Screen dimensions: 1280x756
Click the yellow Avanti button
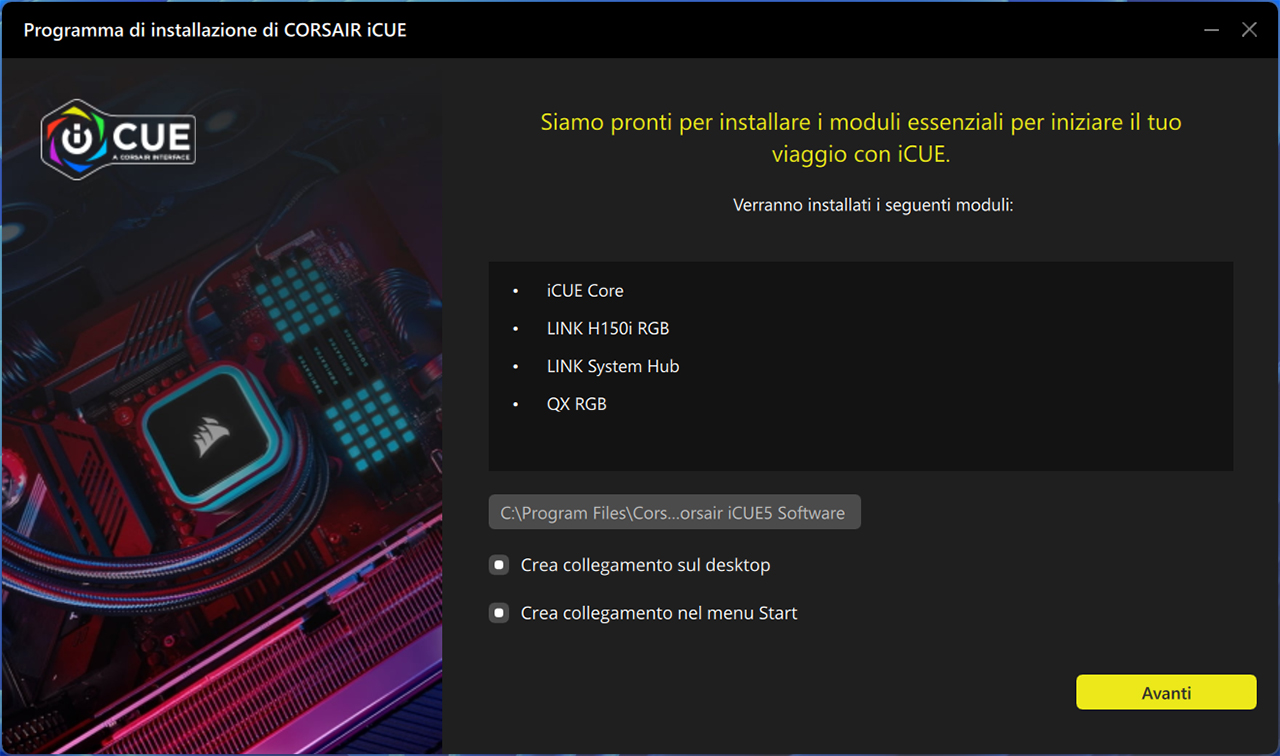click(x=1166, y=692)
